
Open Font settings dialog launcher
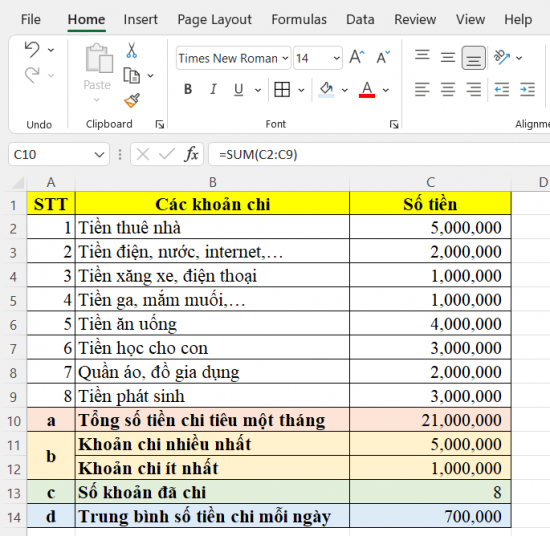point(394,124)
